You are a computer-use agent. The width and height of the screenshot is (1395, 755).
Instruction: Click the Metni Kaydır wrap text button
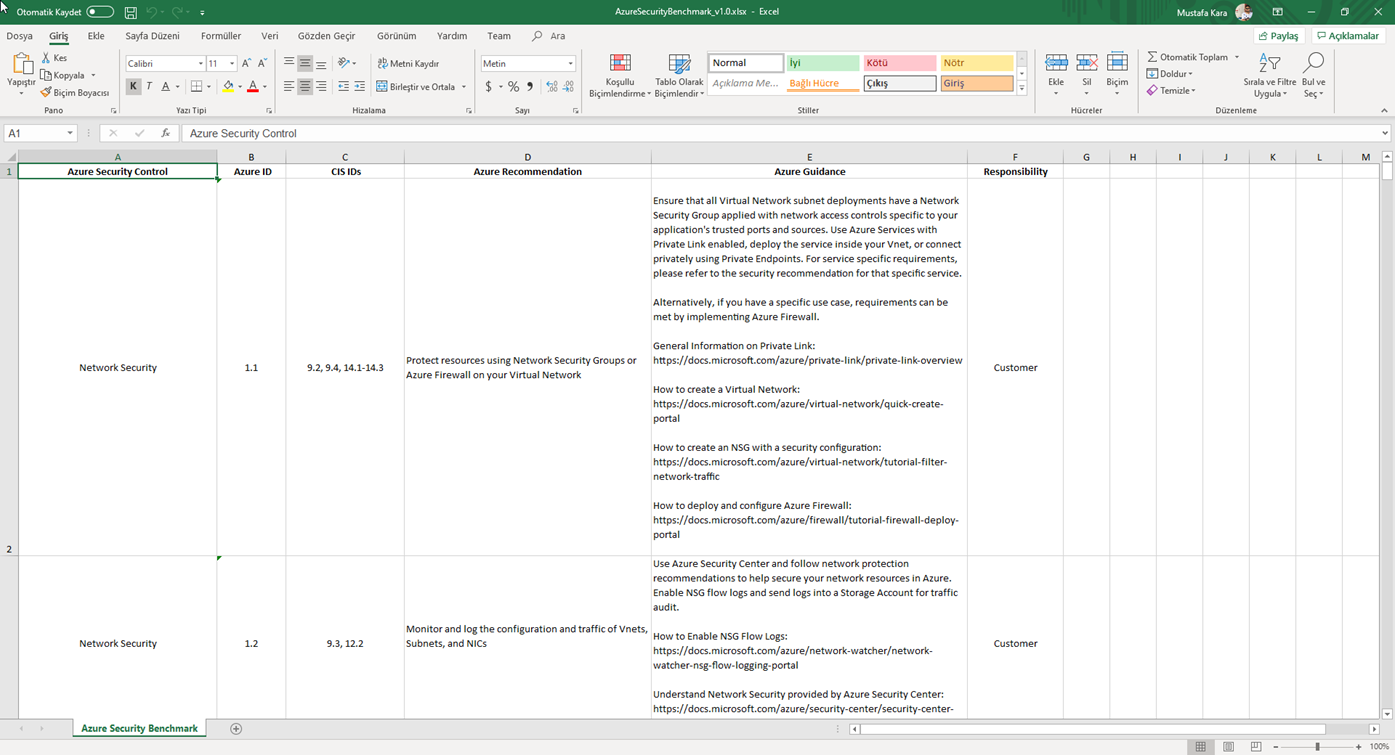coord(408,63)
